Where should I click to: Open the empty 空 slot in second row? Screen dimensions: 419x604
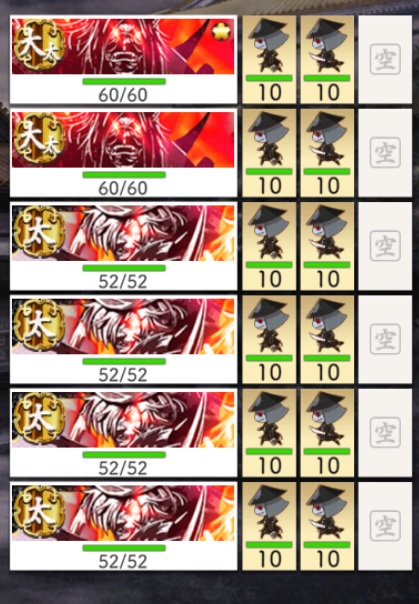point(385,153)
